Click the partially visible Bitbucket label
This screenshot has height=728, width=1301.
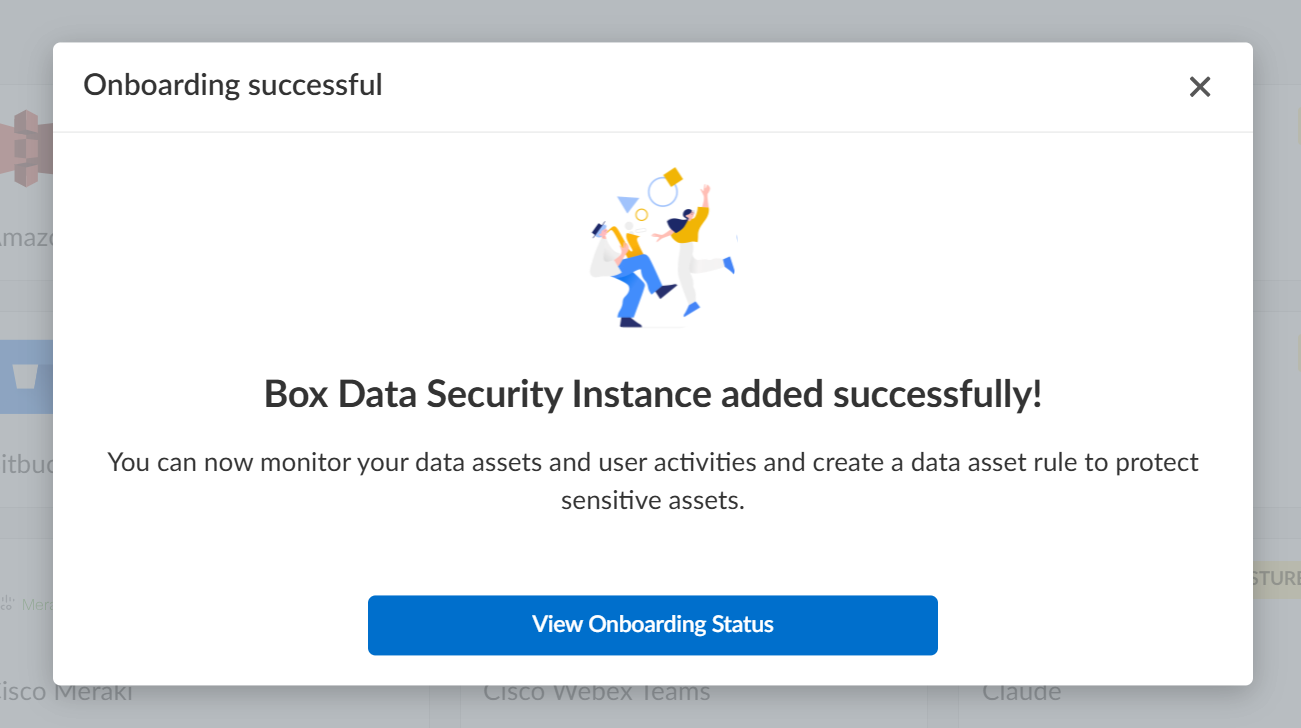point(25,466)
